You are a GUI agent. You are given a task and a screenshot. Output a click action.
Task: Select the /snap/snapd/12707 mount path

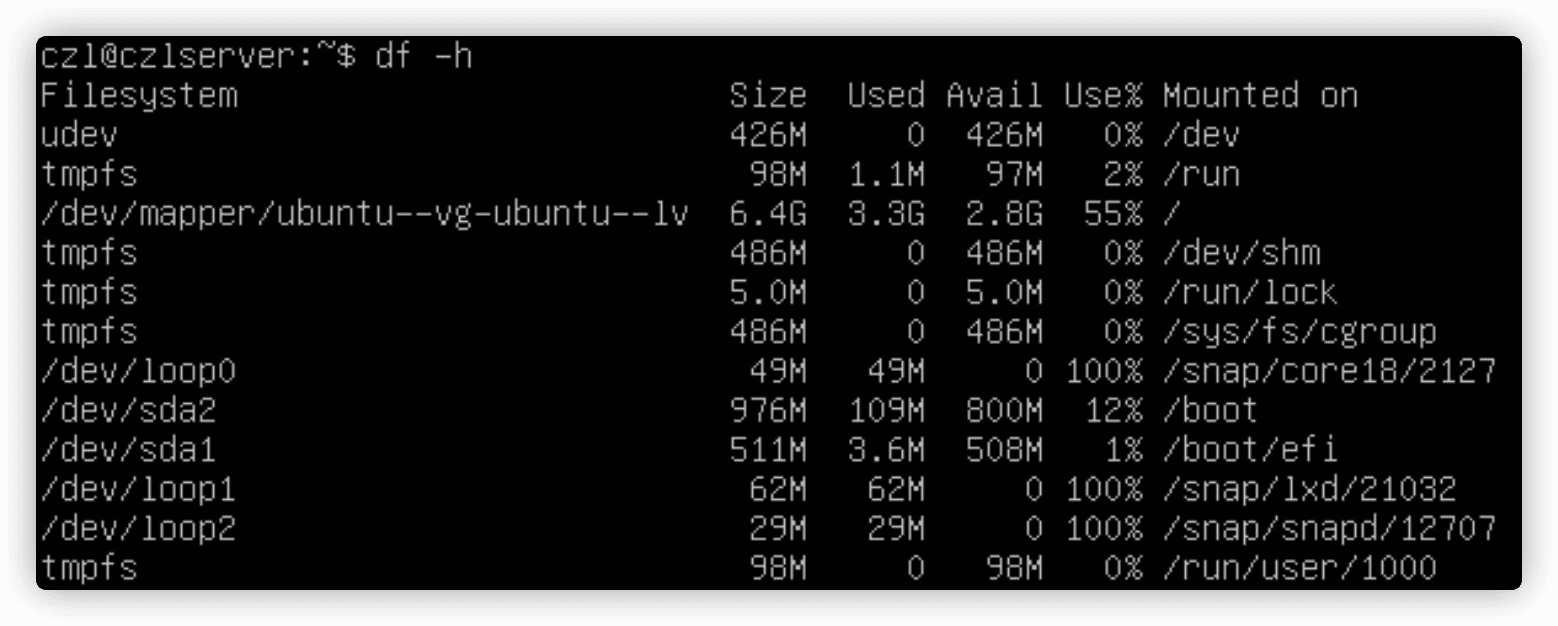[x=1329, y=529]
